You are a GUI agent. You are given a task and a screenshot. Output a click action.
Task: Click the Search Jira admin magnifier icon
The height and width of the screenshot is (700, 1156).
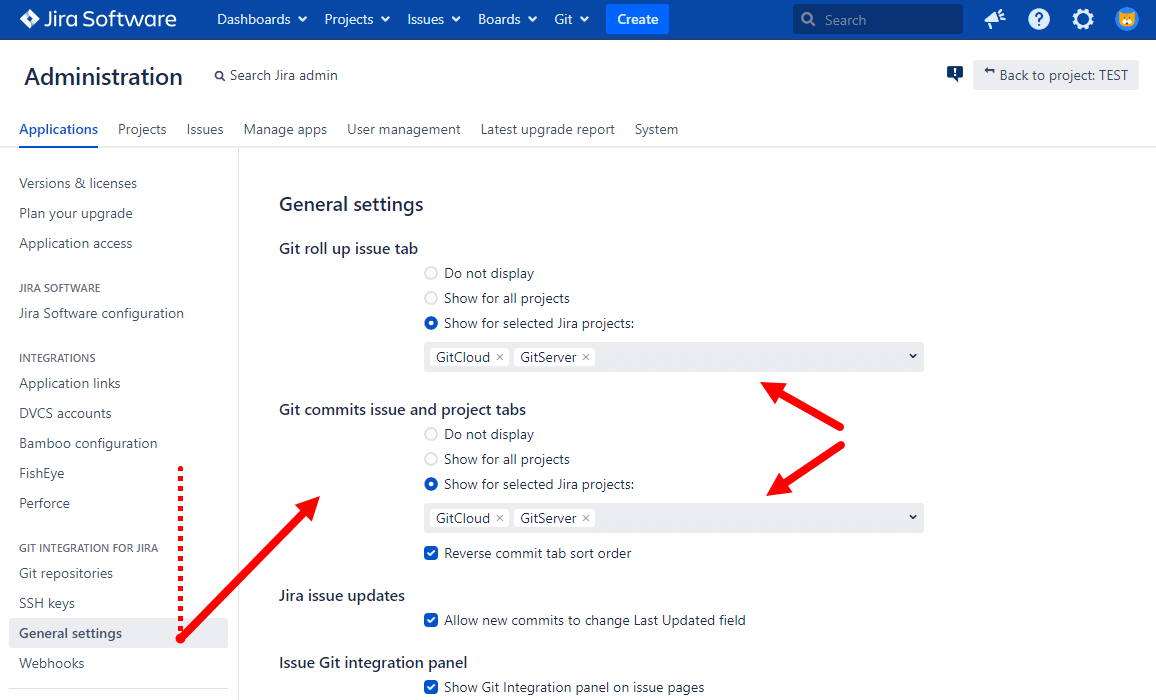[x=220, y=76]
